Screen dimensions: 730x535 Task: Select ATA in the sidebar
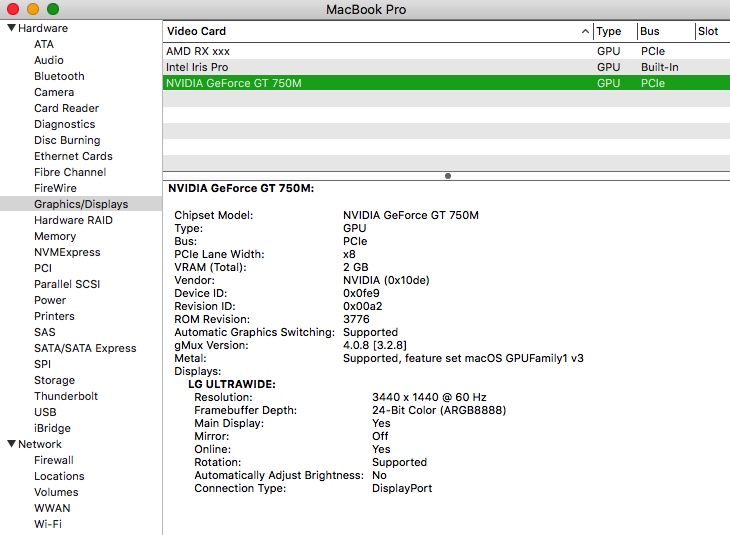click(44, 44)
